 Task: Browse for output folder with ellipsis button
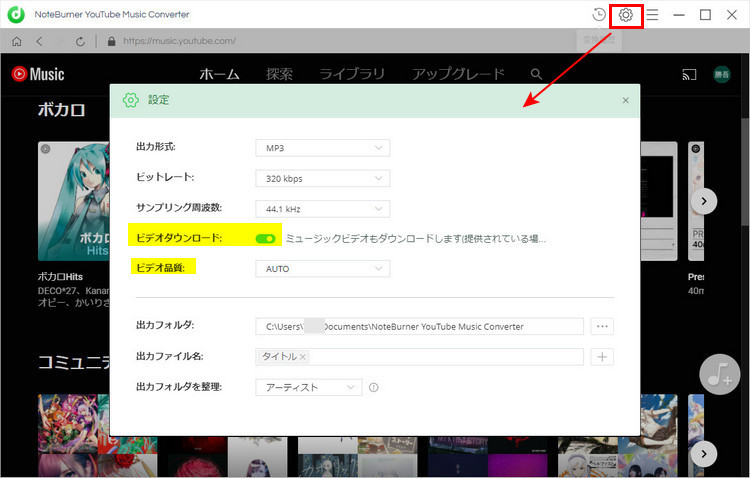(602, 326)
